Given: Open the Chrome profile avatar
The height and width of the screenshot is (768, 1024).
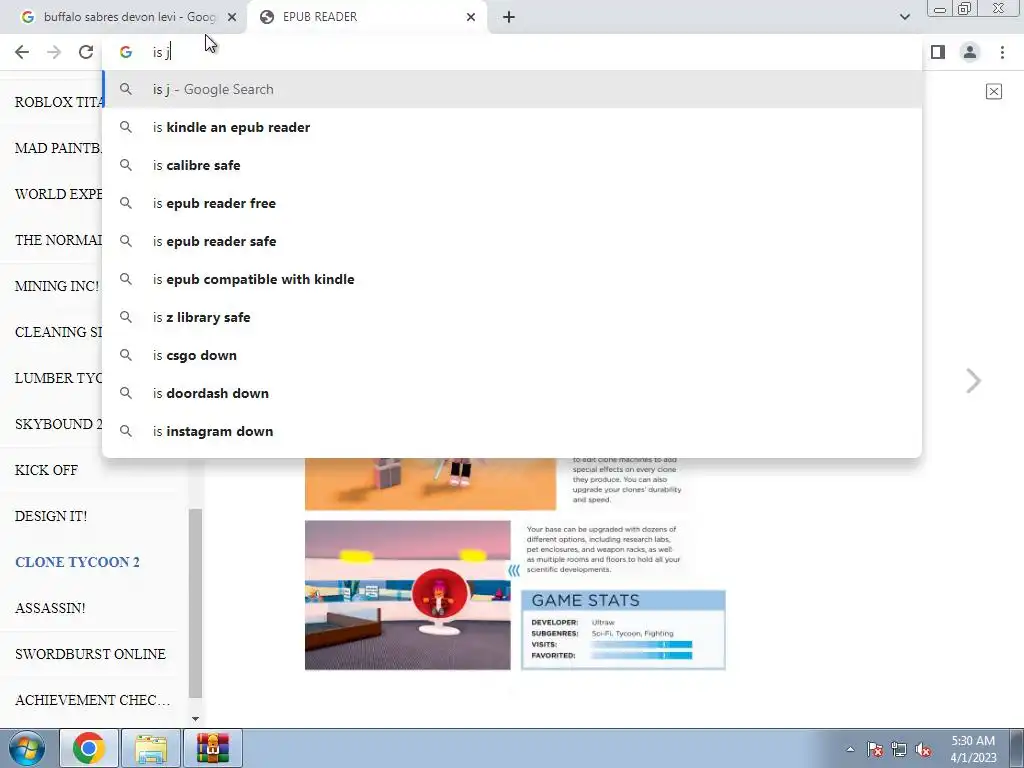Looking at the screenshot, I should pos(970,52).
